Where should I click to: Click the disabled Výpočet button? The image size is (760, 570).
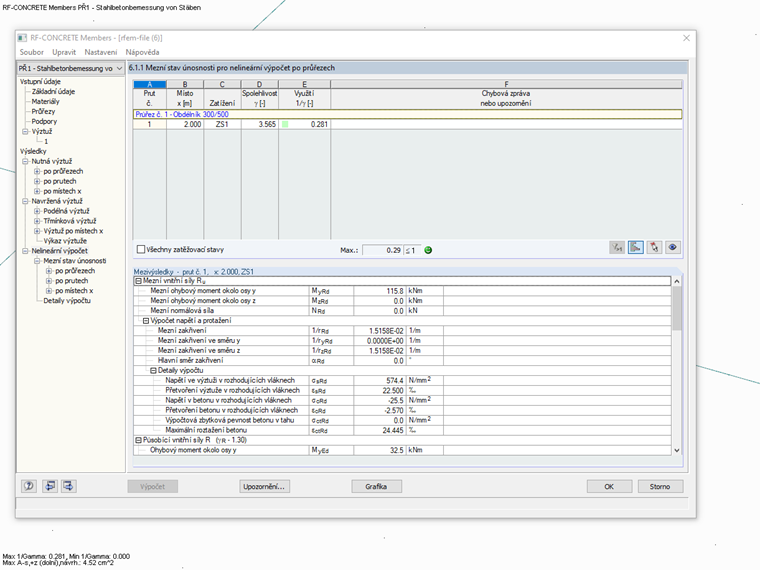coord(153,486)
